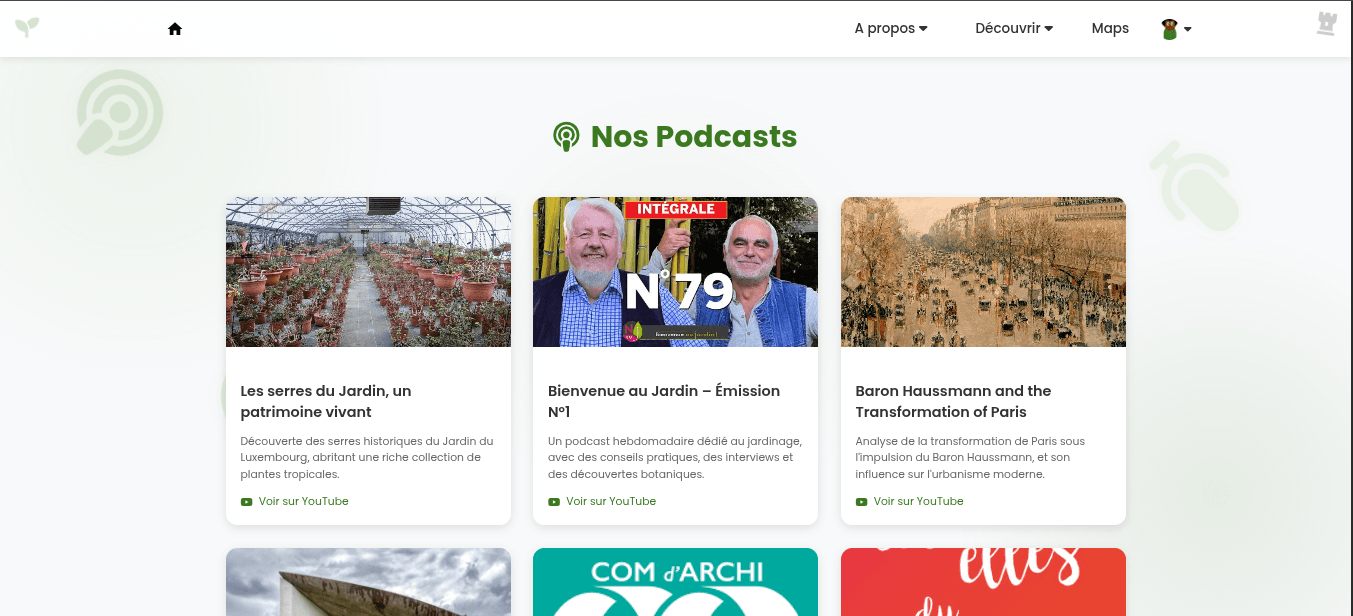Click YouTube icon under Les serres du Jardin
The image size is (1353, 616).
(x=246, y=502)
